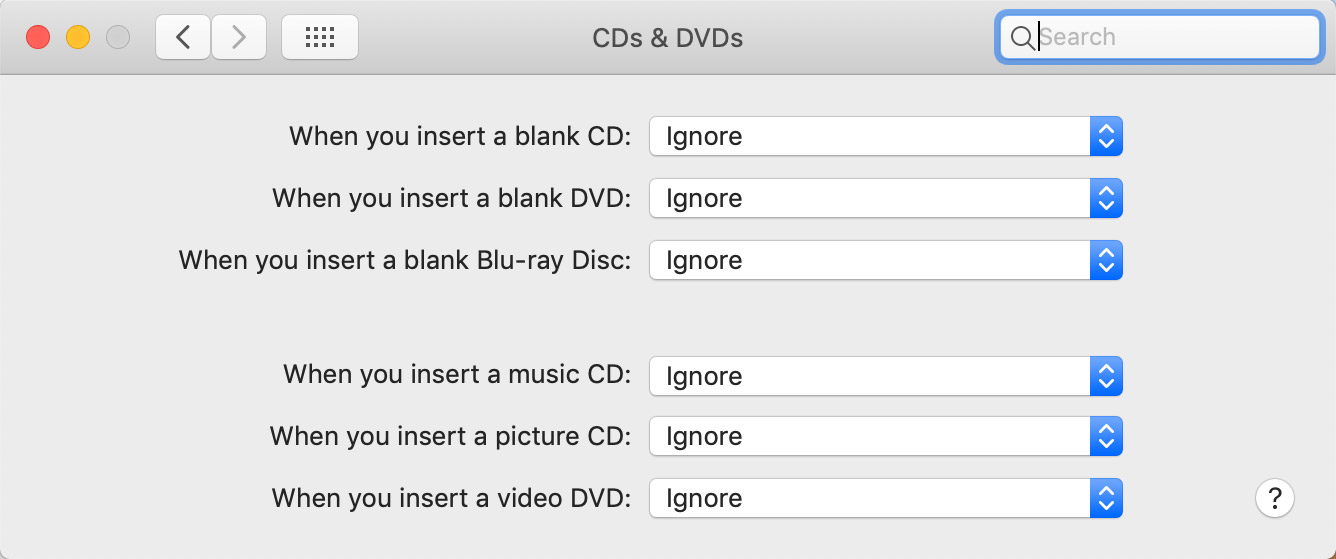Open the music CD action dropdown
This screenshot has height=559, width=1336.
point(886,376)
